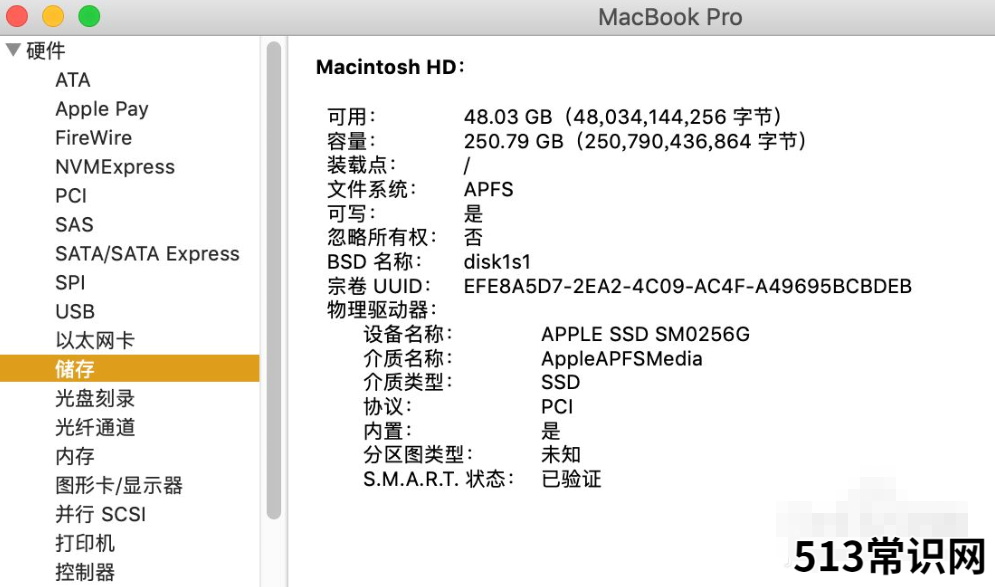The image size is (995, 587).
Task: Select 图形卡/显示器 in the sidebar
Action: pyautogui.click(x=119, y=485)
